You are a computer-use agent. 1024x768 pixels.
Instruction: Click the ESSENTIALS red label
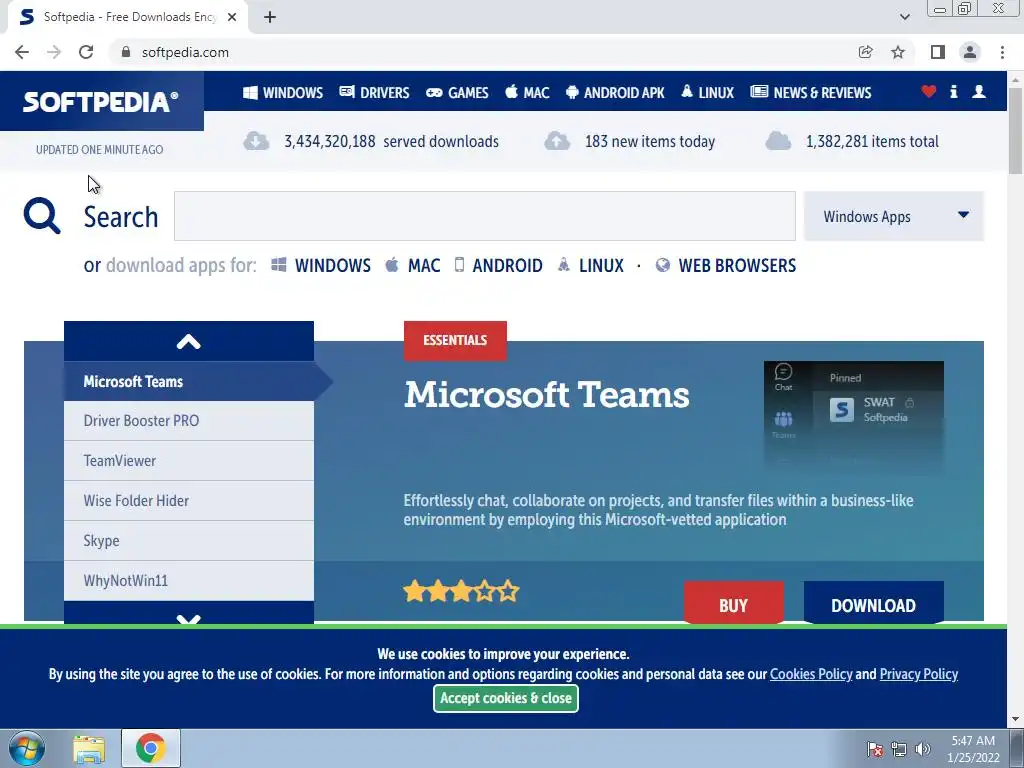[455, 340]
